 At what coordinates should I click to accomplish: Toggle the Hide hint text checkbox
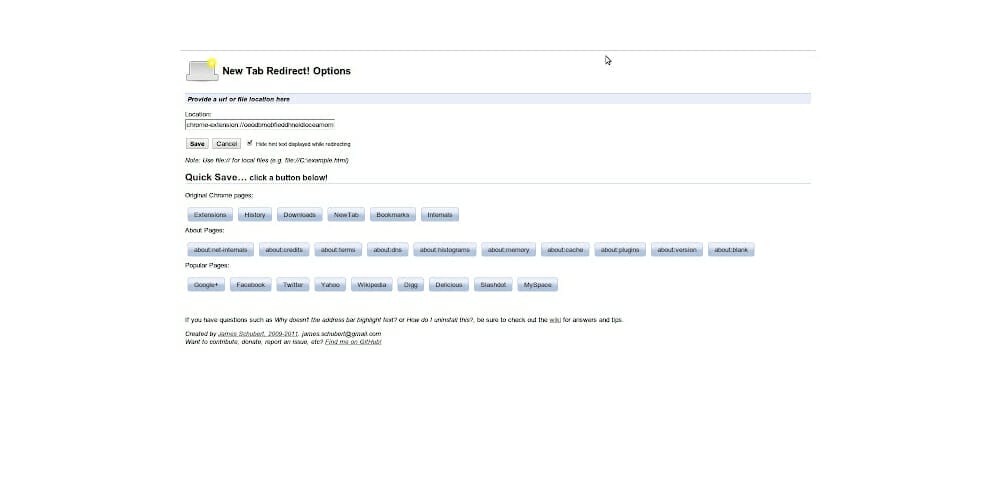[249, 143]
